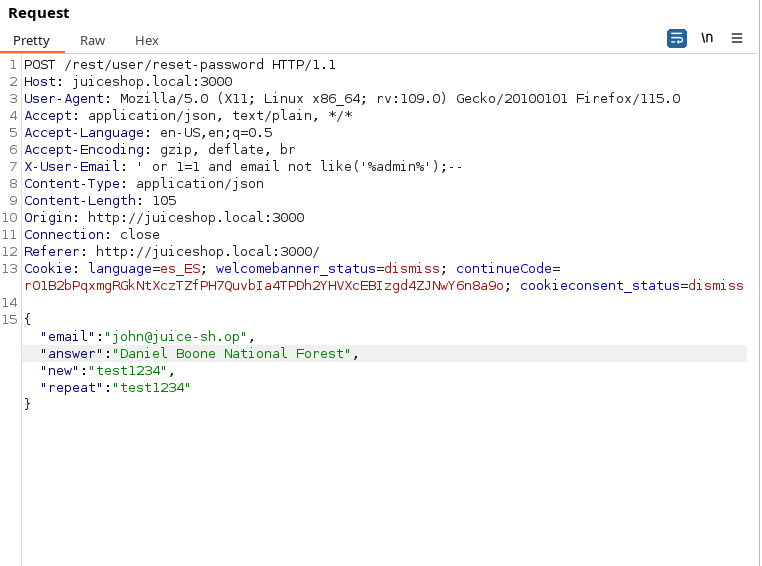
Task: Click the welcomebanner_status cookie name
Action: pyautogui.click(x=296, y=269)
